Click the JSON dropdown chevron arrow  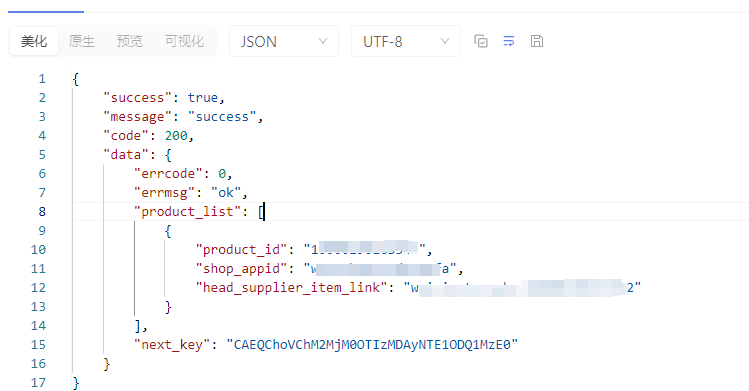coord(323,42)
